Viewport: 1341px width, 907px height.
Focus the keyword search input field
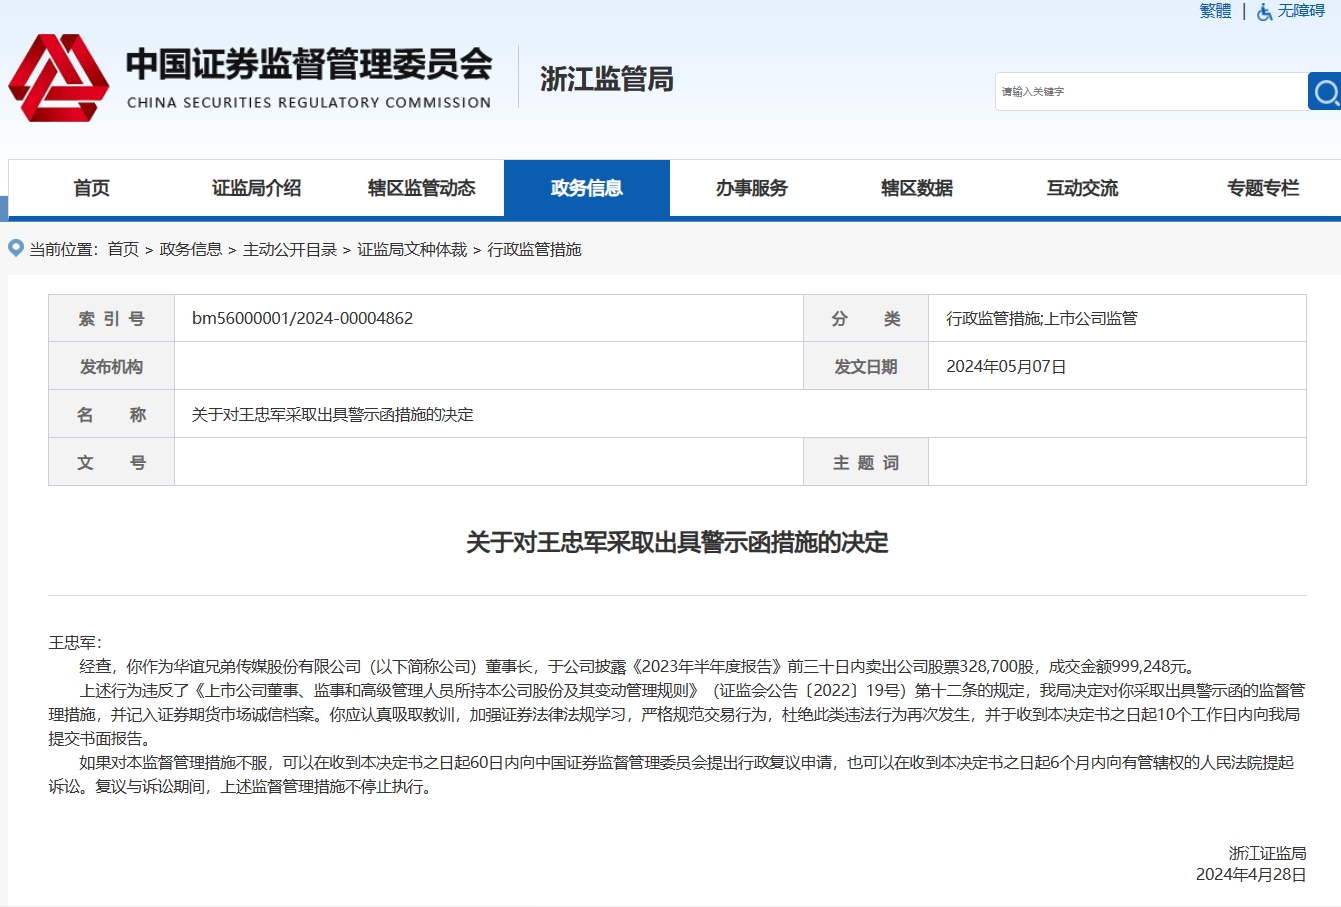(x=1151, y=91)
